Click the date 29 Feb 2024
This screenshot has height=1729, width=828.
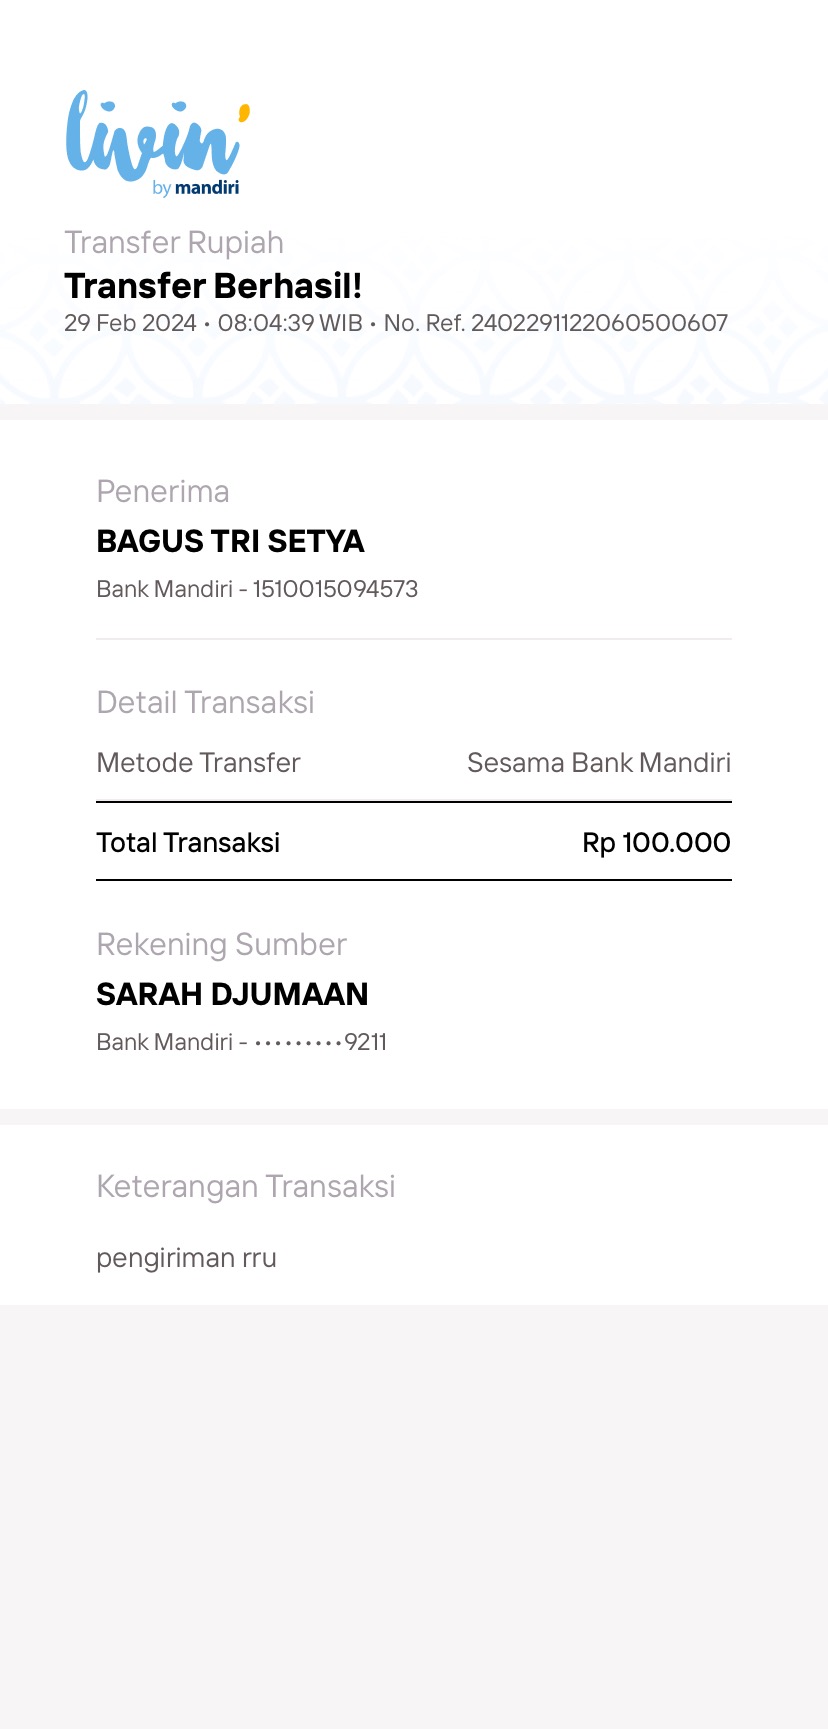tap(130, 323)
